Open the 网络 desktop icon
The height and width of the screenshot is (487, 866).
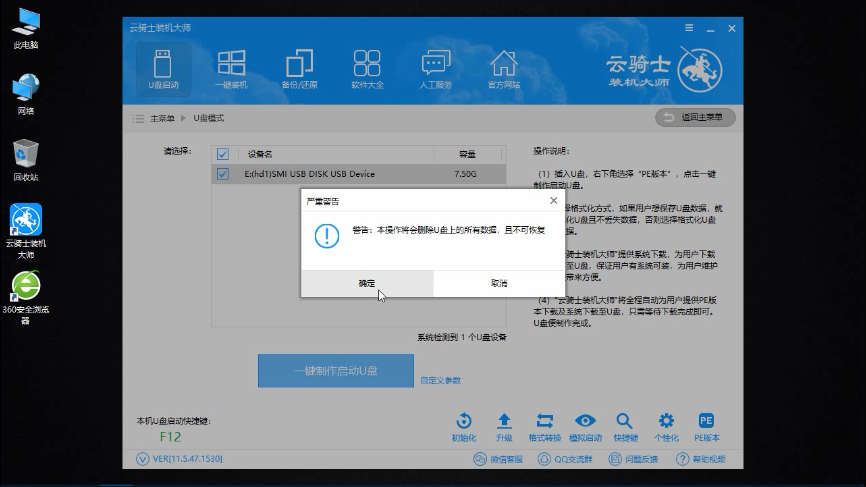26,94
